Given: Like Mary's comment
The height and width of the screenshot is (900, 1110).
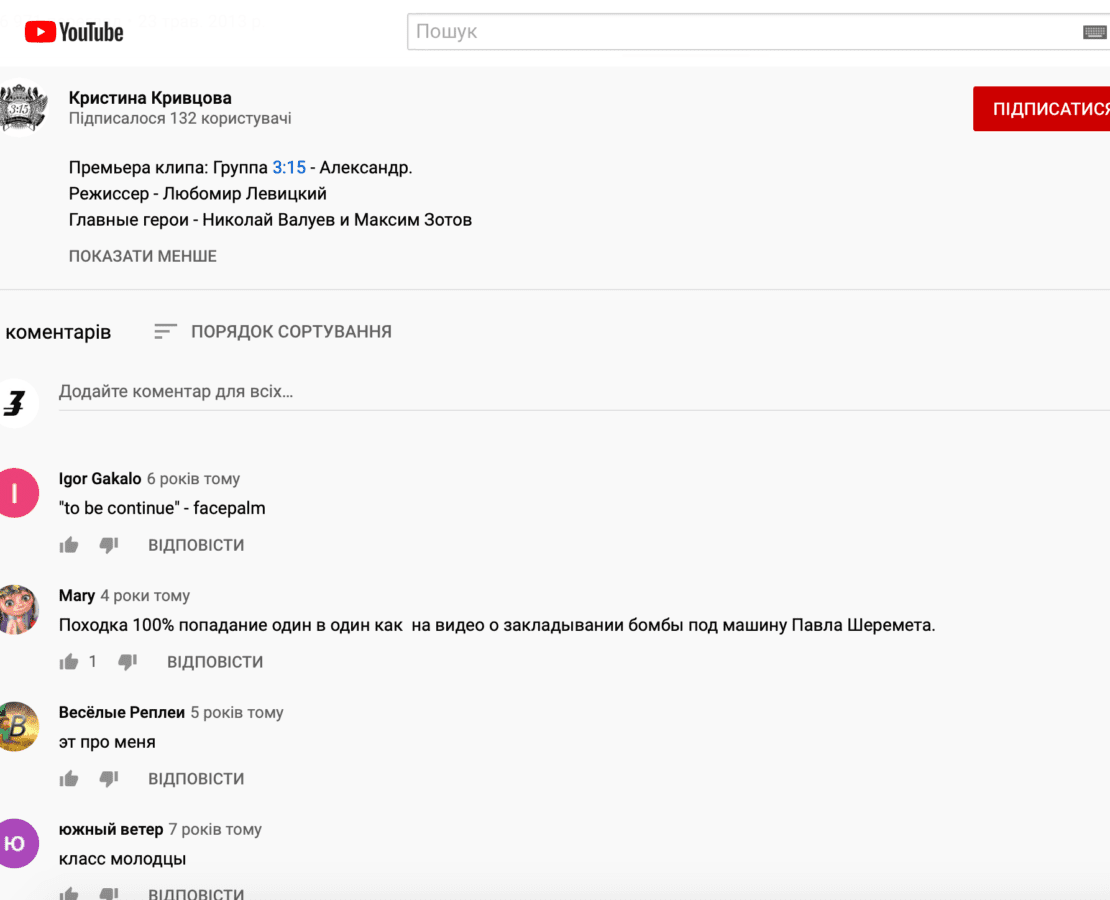Looking at the screenshot, I should tap(69, 661).
